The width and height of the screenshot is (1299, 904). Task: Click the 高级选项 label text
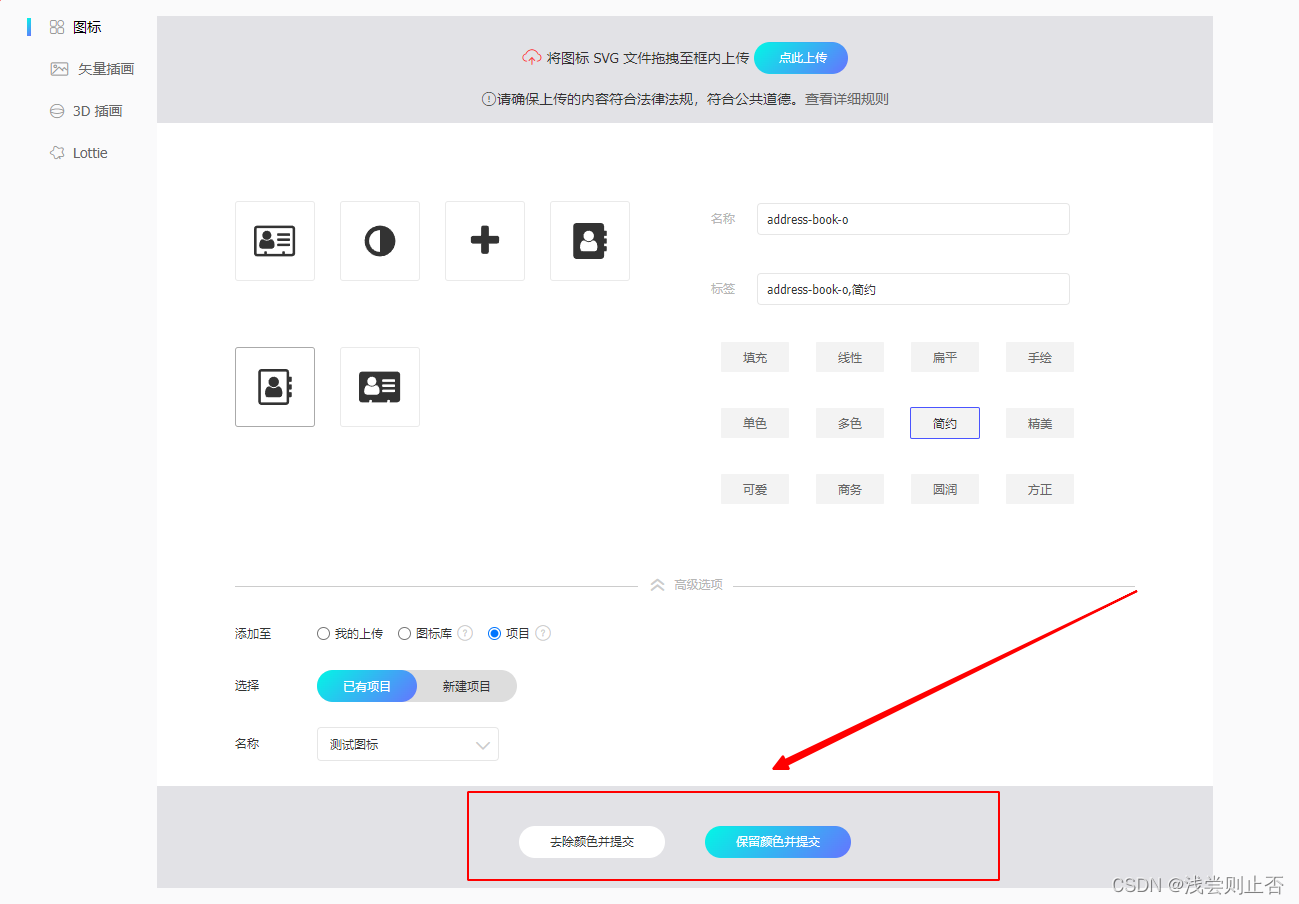click(698, 585)
